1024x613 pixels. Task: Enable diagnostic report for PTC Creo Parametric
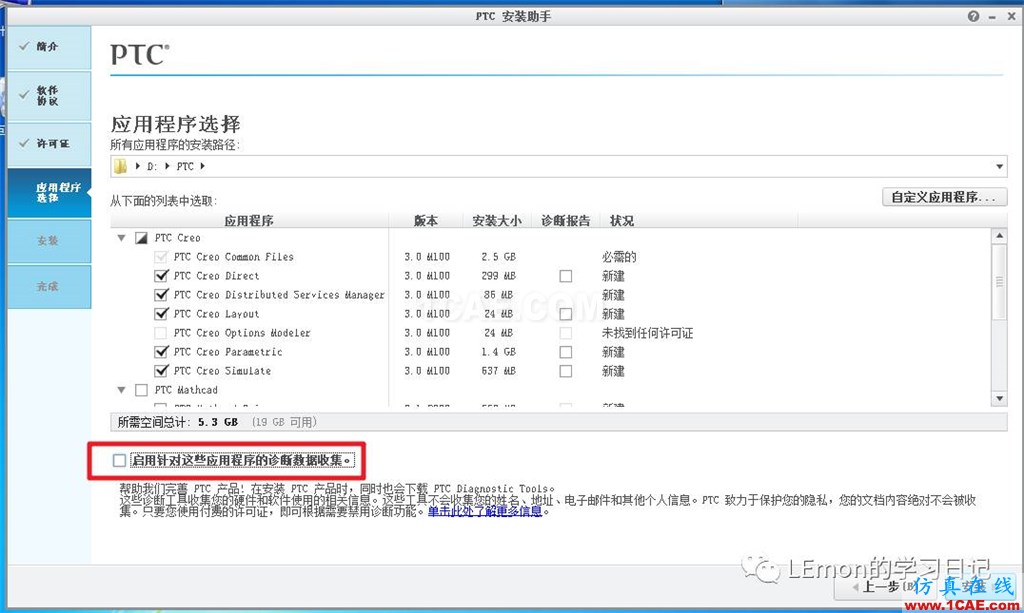566,352
